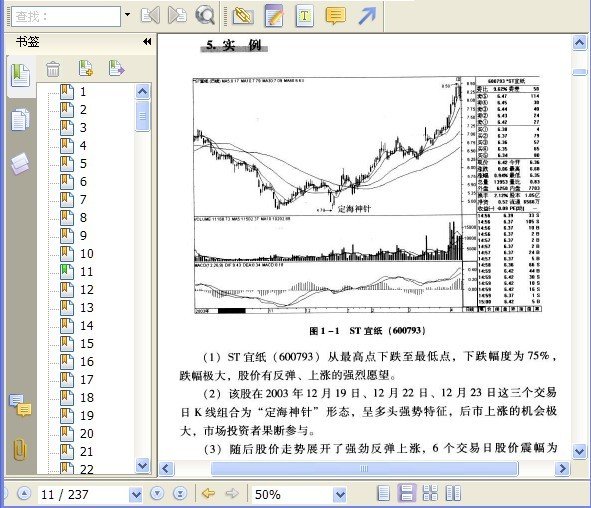The width and height of the screenshot is (591, 508).
Task: Select bookmark 5
Action: point(74,164)
